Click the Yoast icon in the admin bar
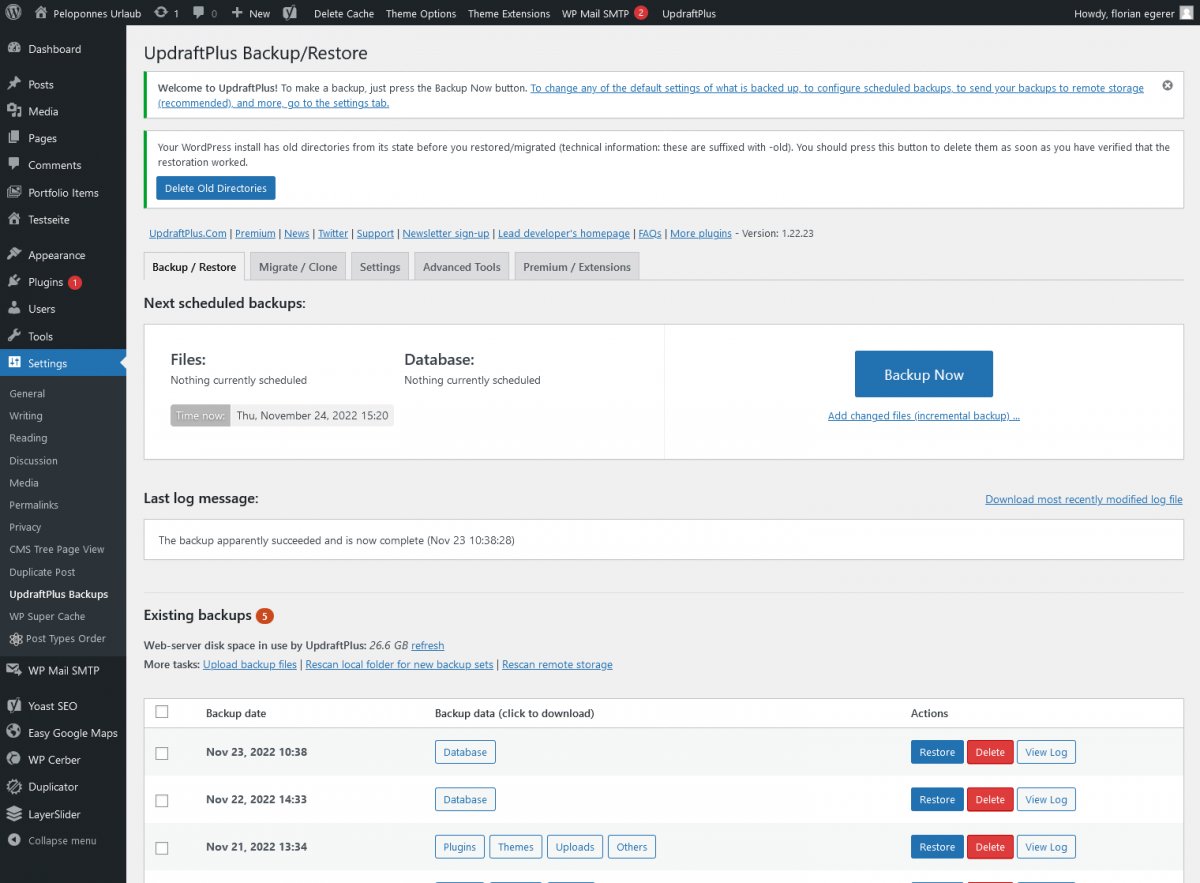The image size is (1200, 883). (x=288, y=13)
